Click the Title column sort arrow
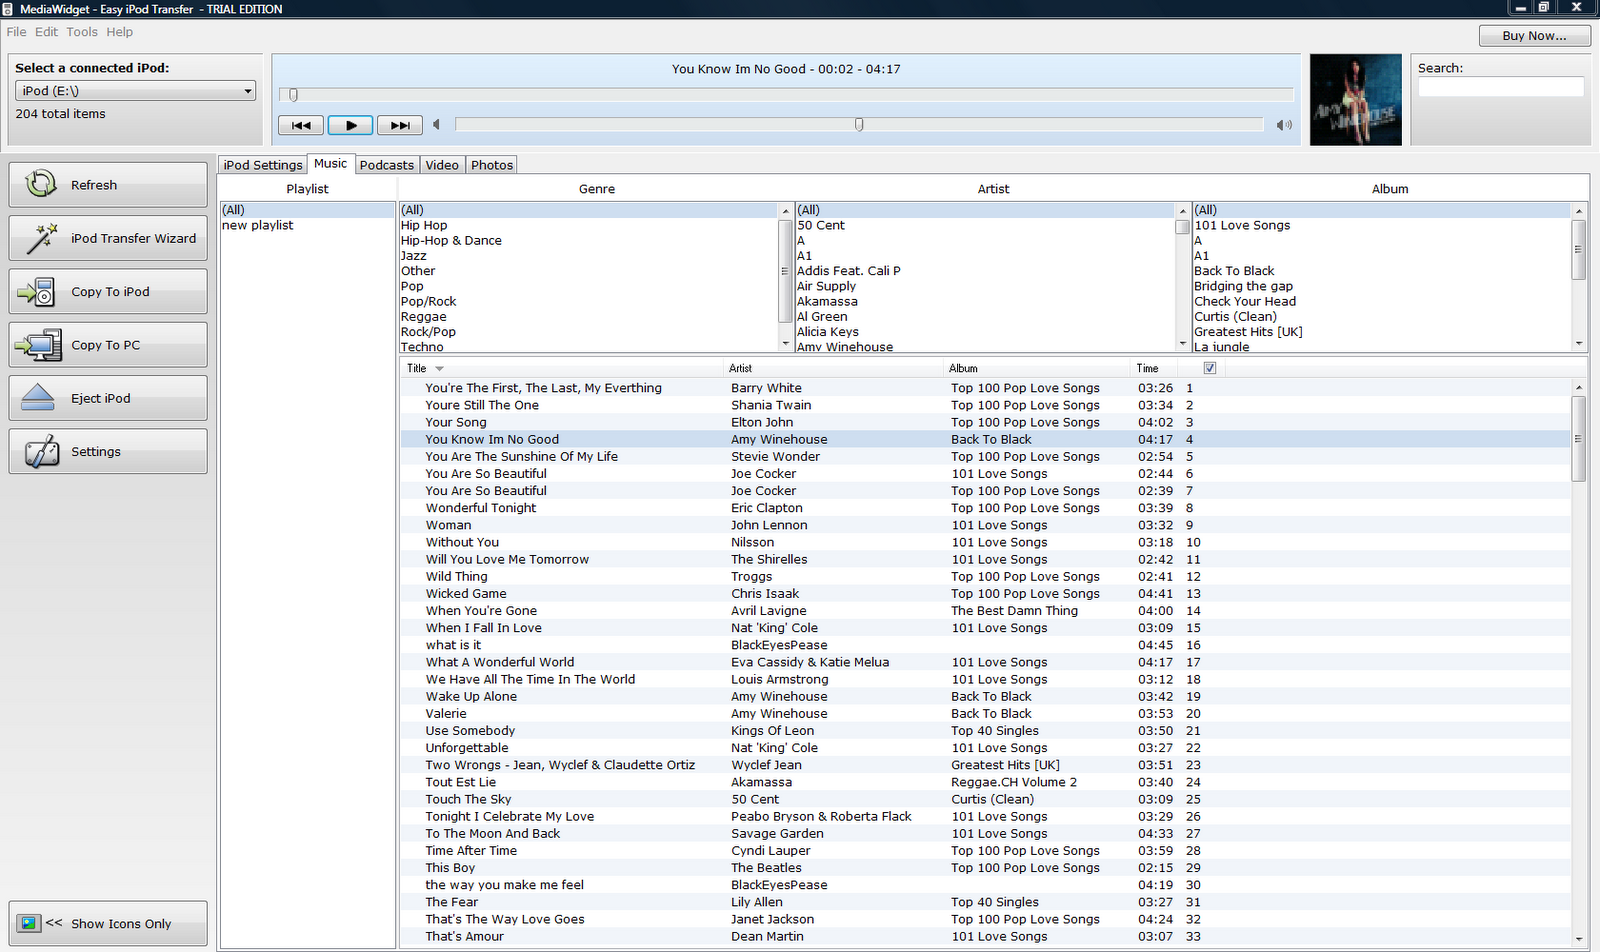 pos(439,369)
